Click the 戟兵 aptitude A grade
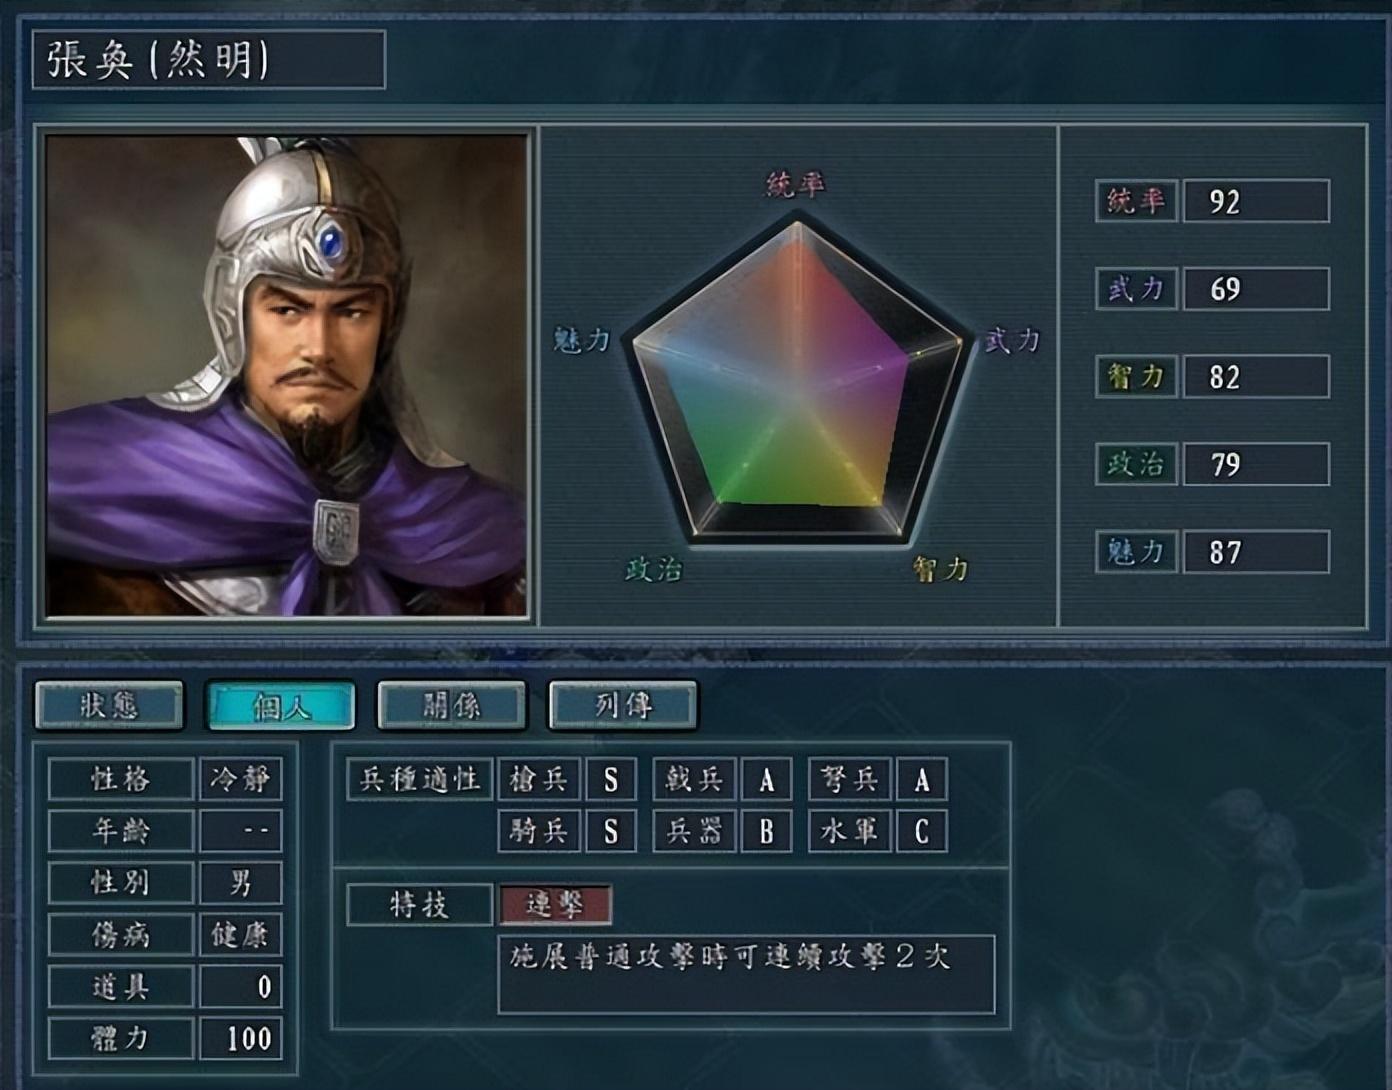Viewport: 1392px width, 1090px height. click(x=767, y=779)
